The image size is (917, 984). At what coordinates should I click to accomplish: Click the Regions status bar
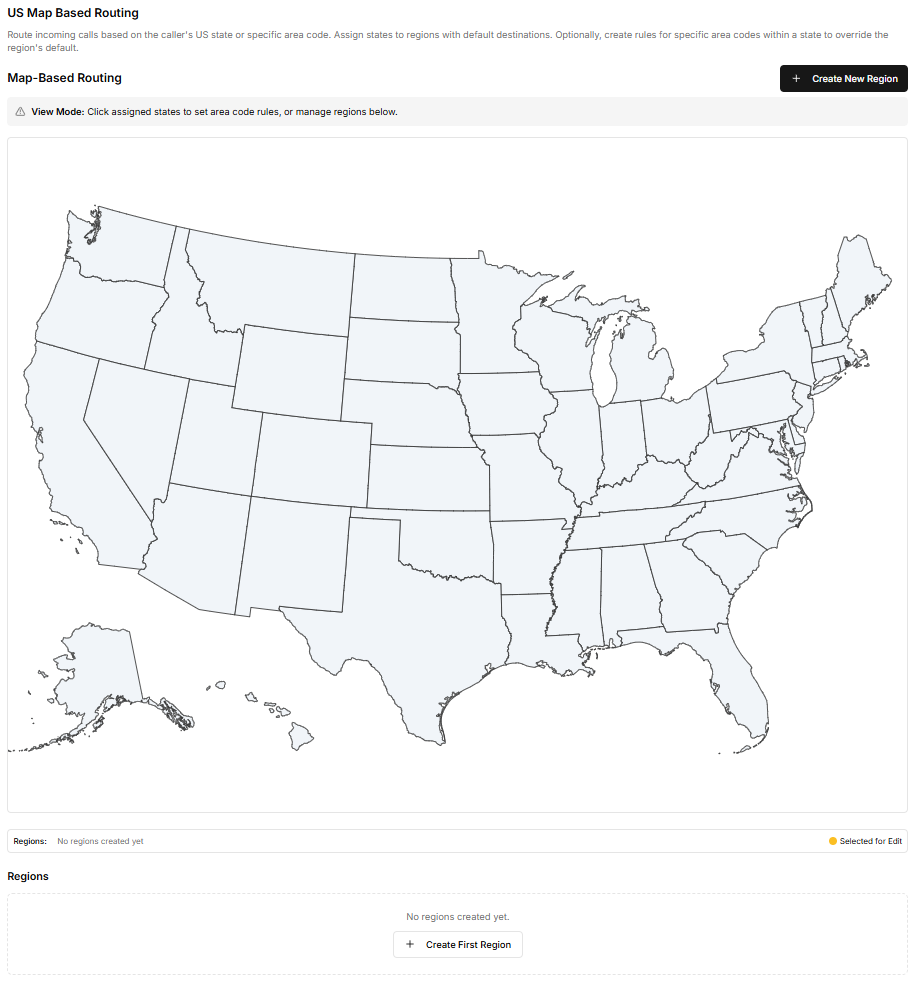(458, 841)
